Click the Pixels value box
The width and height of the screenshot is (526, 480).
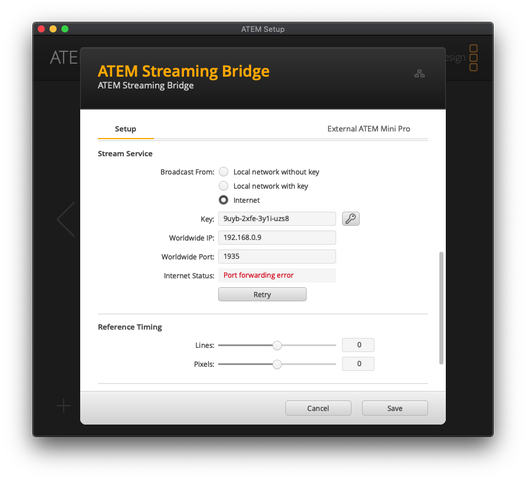(x=358, y=364)
